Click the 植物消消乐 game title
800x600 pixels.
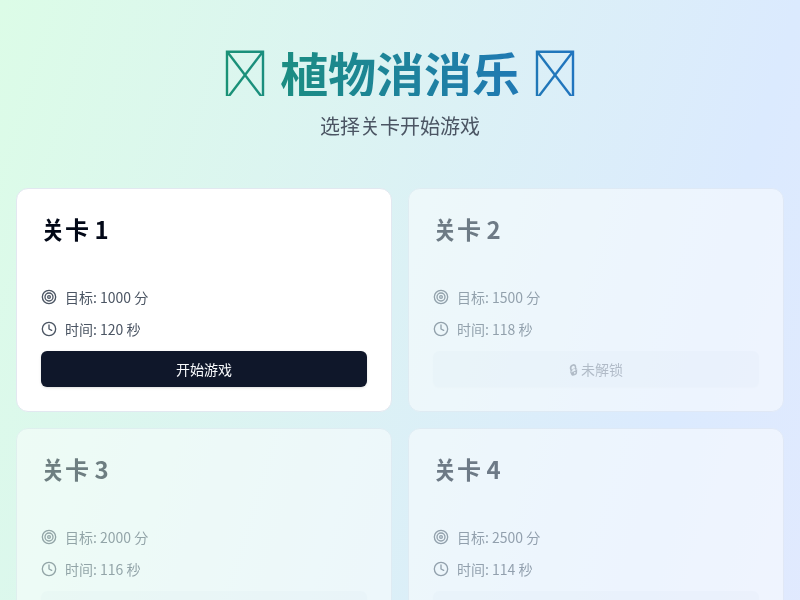tap(399, 72)
